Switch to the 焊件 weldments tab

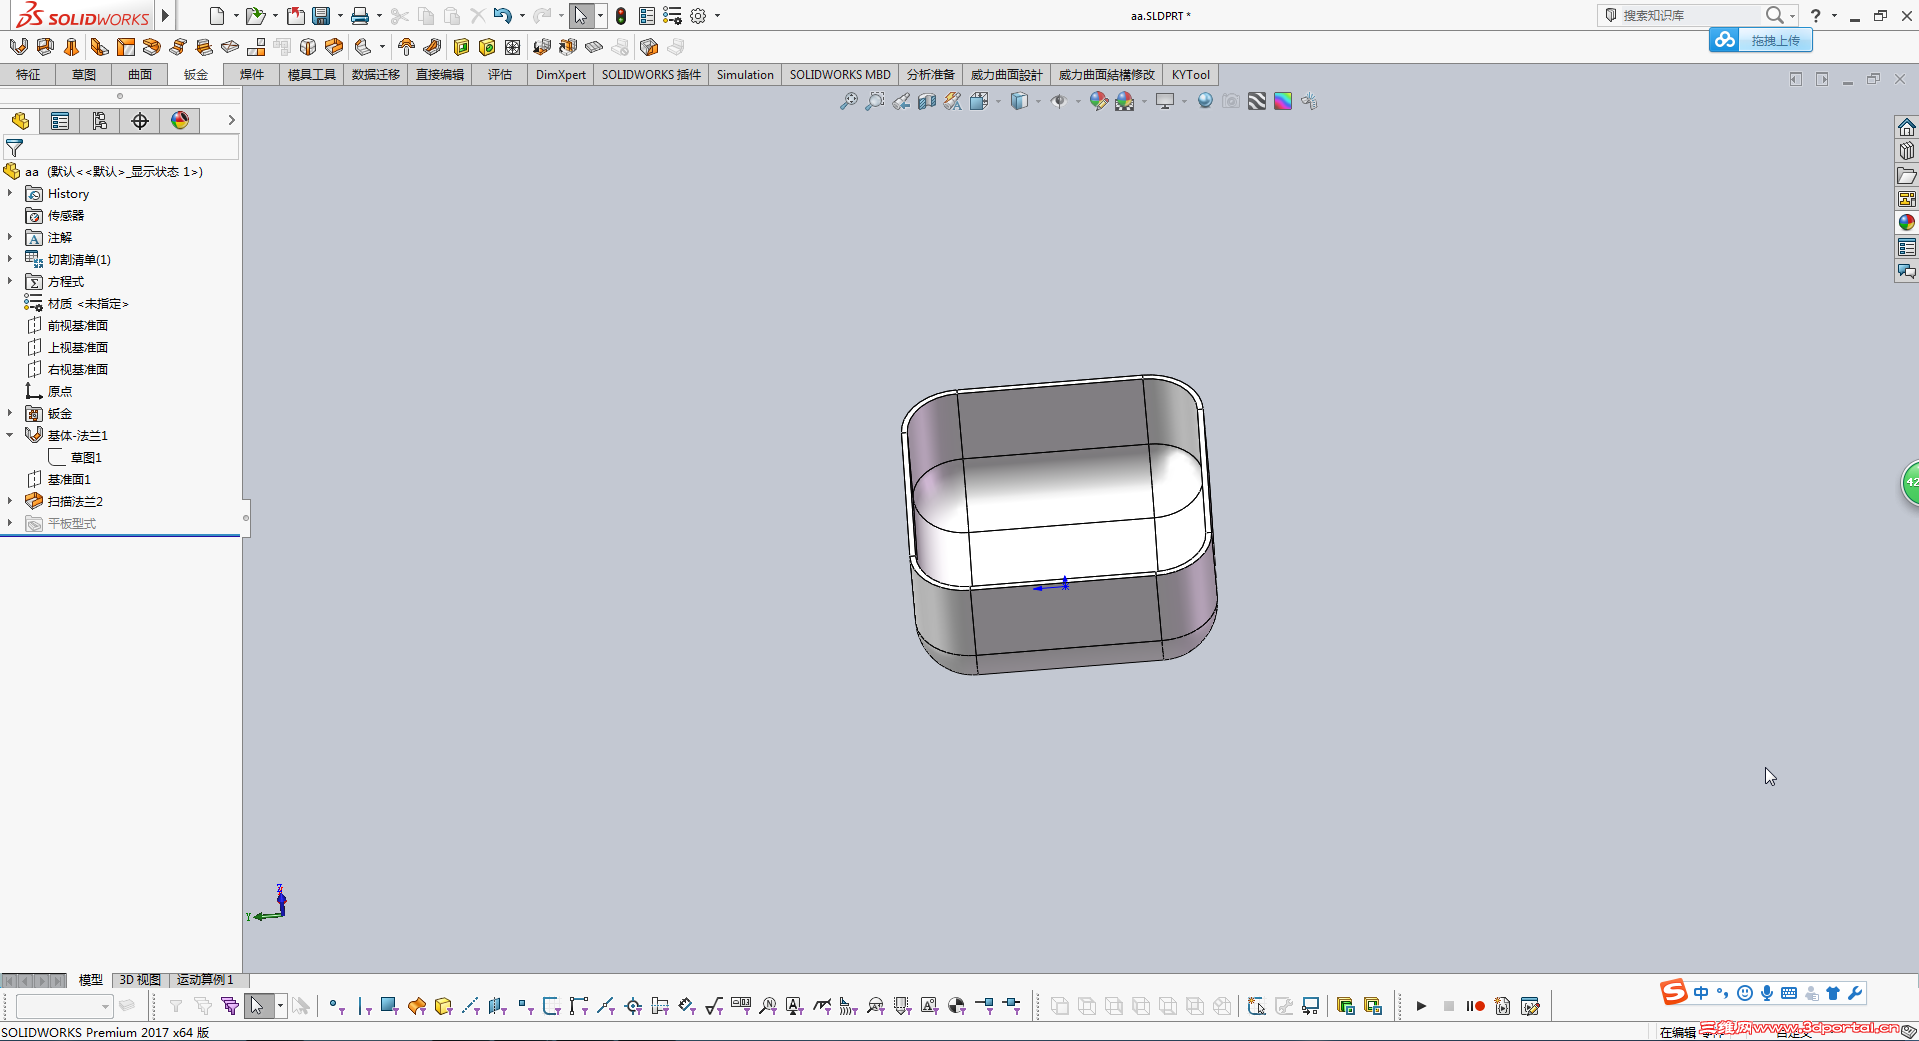point(252,75)
